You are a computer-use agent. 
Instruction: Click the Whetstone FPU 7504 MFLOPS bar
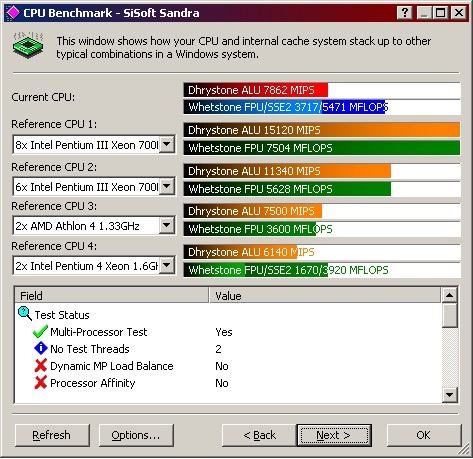(322, 148)
